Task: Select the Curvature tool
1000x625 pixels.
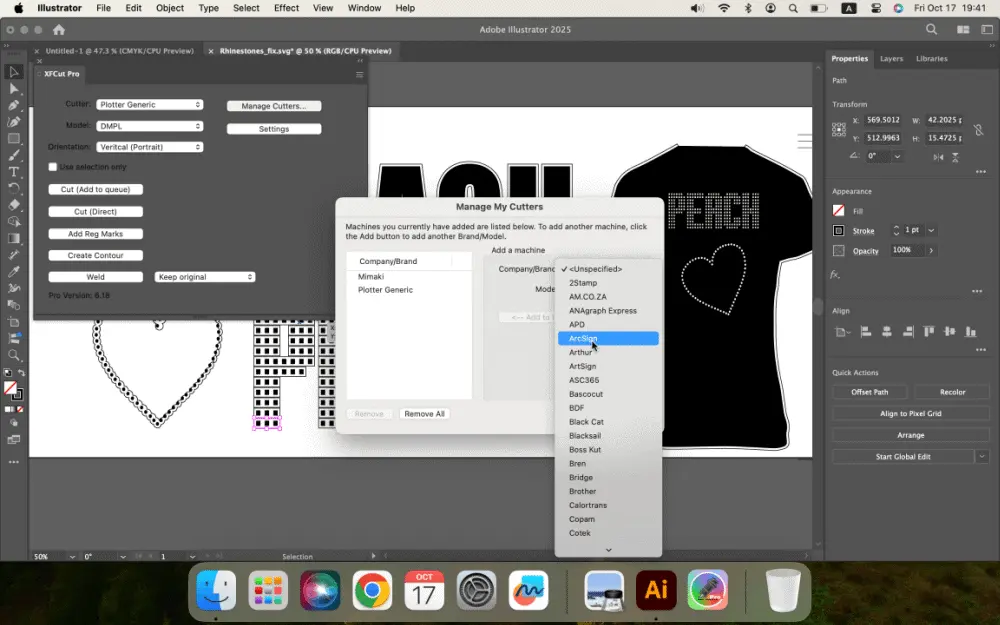Action: [13, 122]
